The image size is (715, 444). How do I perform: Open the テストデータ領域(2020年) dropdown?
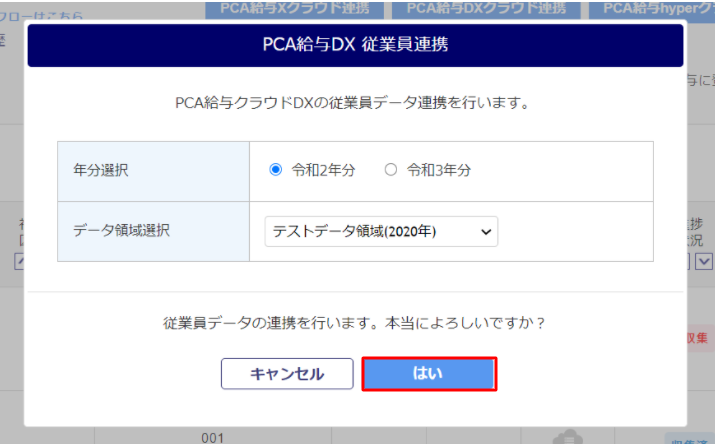381,232
